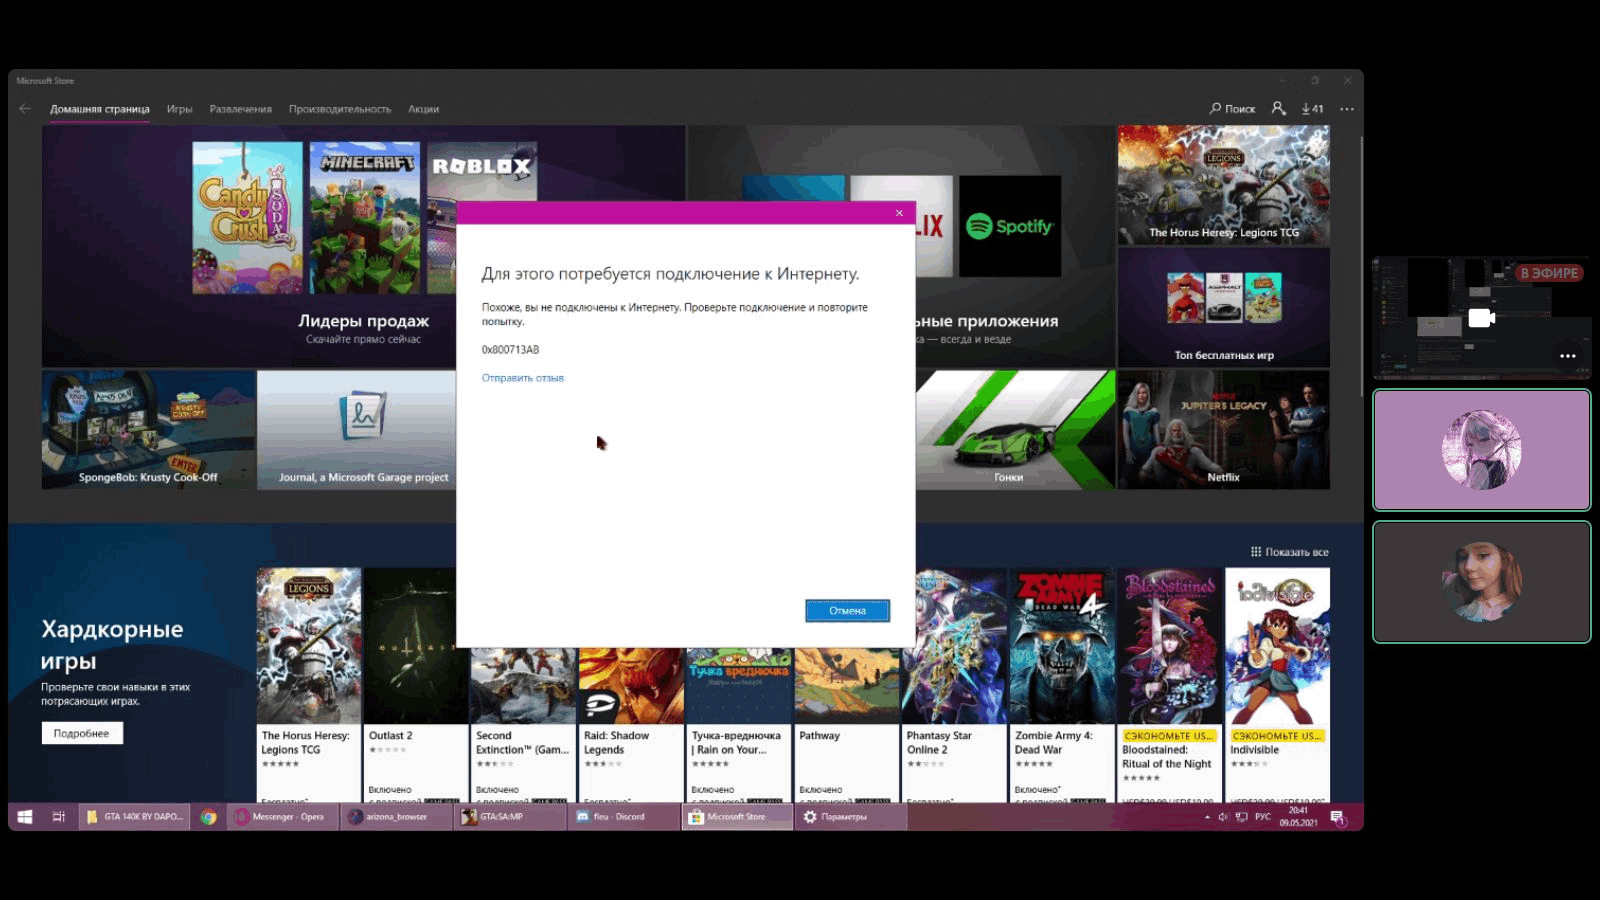Switch the РУС input language
This screenshot has width=1600, height=900.
[x=1263, y=817]
